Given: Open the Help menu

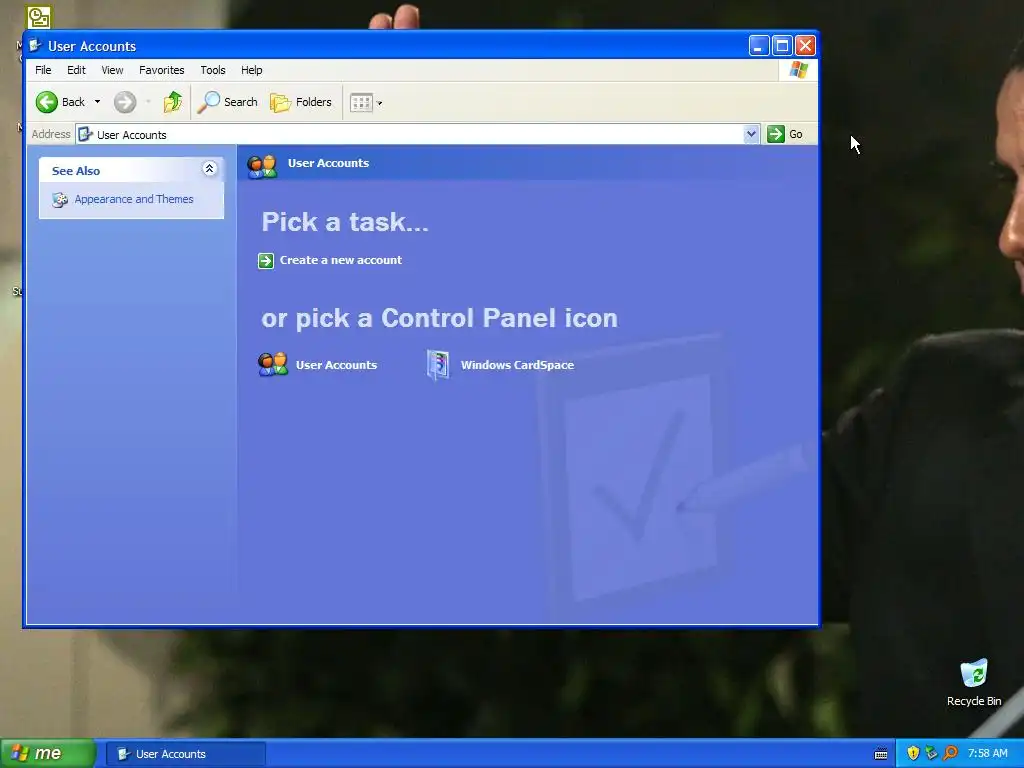Looking at the screenshot, I should pyautogui.click(x=251, y=70).
